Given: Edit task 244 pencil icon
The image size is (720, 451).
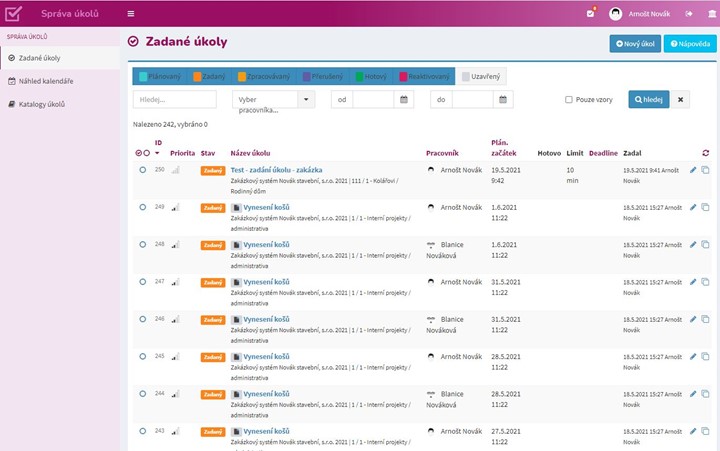Looking at the screenshot, I should 693,394.
